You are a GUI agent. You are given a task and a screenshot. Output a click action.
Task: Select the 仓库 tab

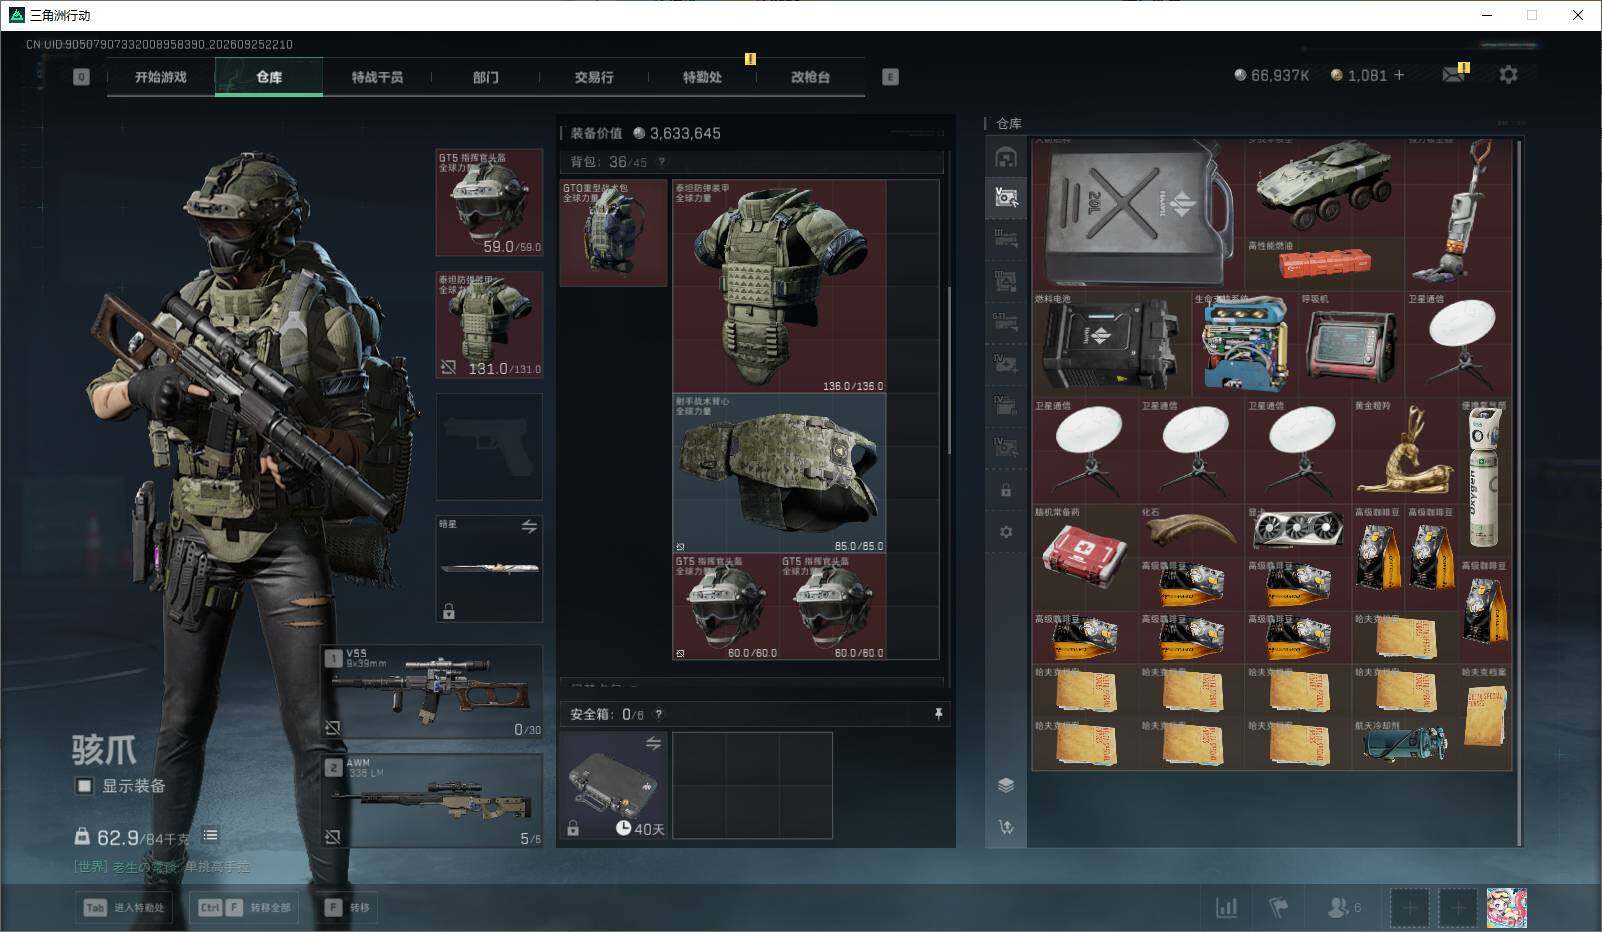[x=269, y=77]
